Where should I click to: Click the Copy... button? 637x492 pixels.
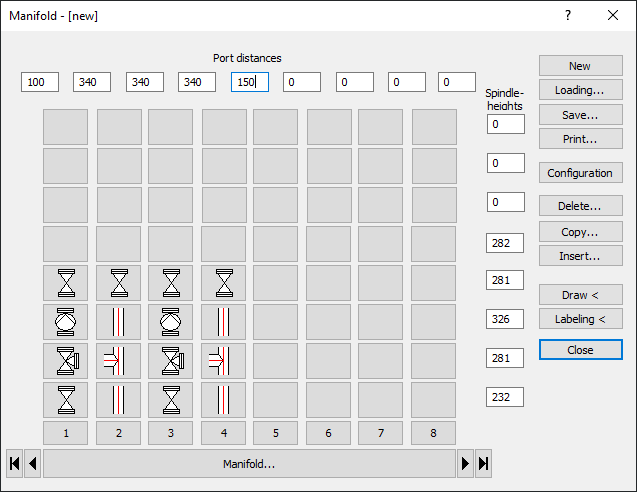coord(581,232)
